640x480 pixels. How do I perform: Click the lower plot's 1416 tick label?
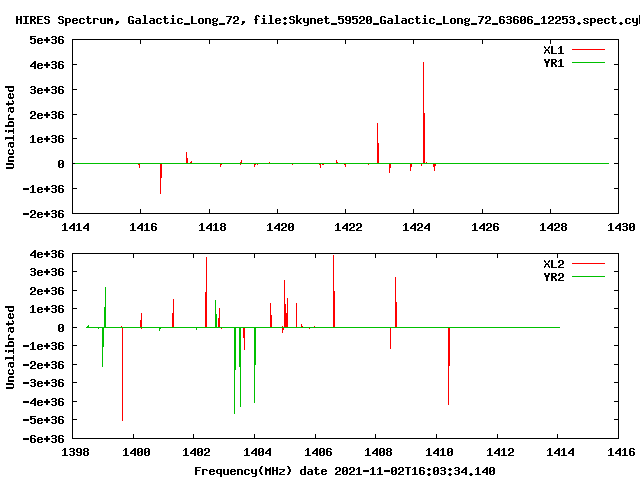(621, 452)
